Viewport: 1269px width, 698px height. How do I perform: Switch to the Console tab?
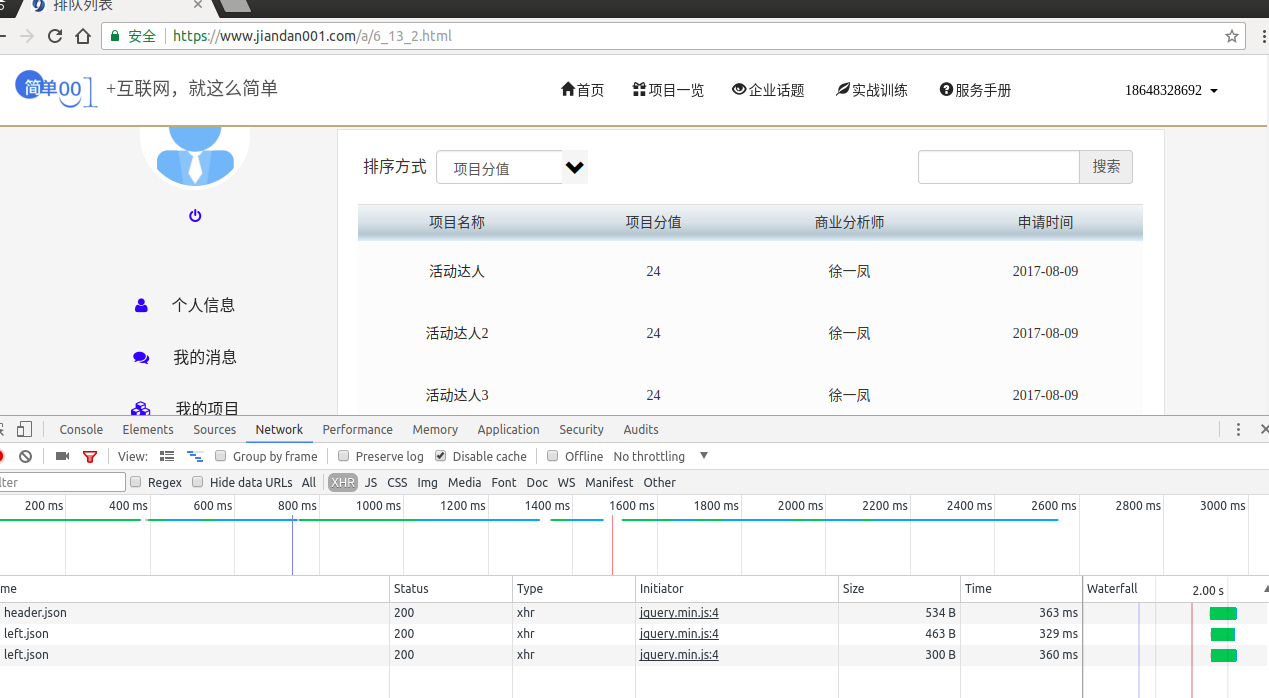point(81,430)
